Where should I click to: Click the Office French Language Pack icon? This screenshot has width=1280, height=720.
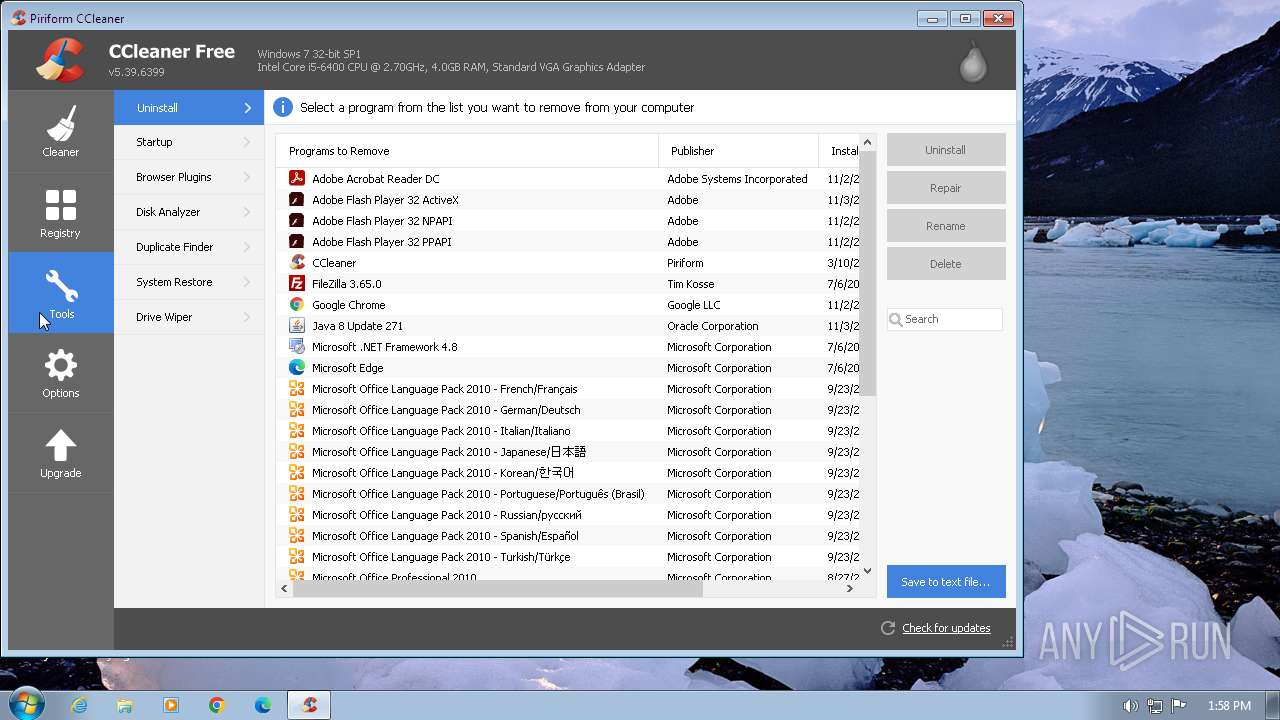297,388
